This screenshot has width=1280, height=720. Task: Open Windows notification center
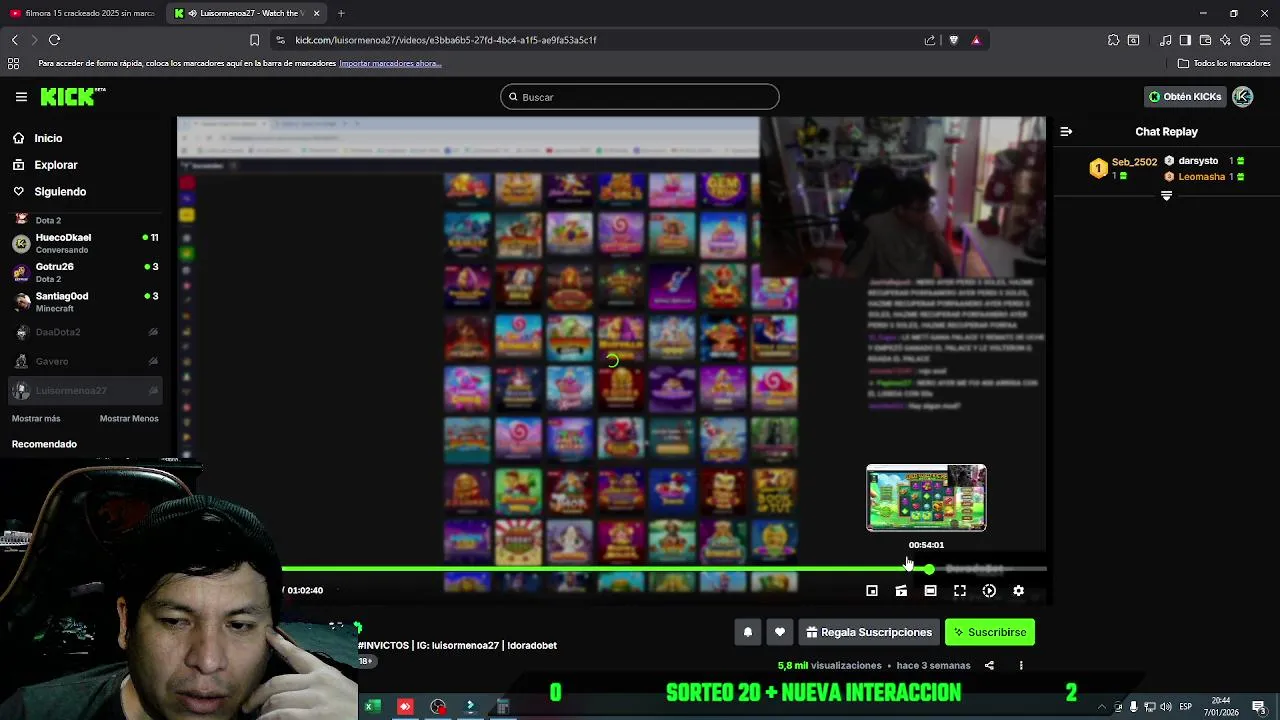coord(1259,707)
